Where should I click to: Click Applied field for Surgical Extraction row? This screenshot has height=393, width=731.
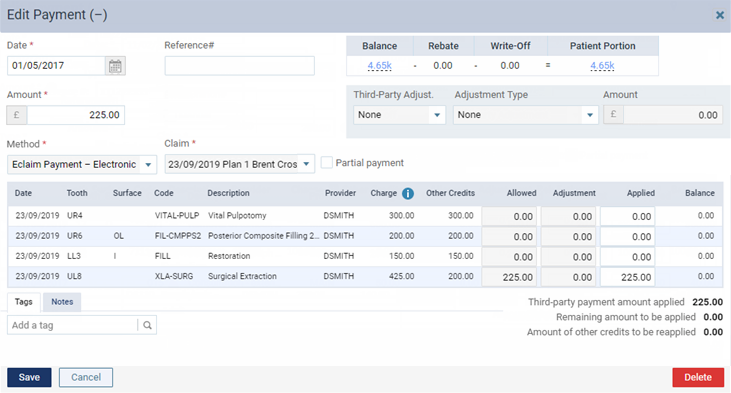click(x=628, y=277)
